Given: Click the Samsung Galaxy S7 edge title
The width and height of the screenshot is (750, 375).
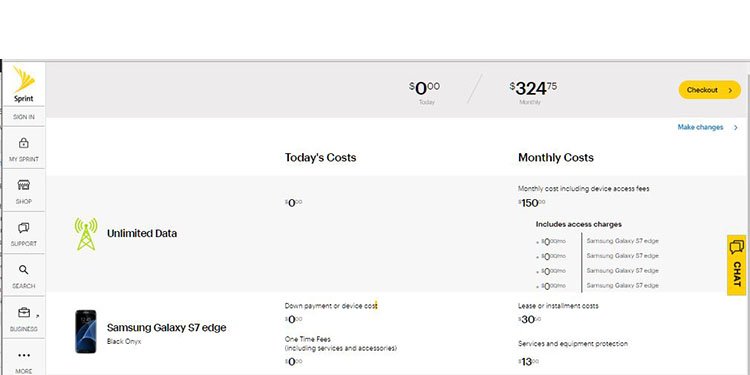Looking at the screenshot, I should pyautogui.click(x=166, y=328).
